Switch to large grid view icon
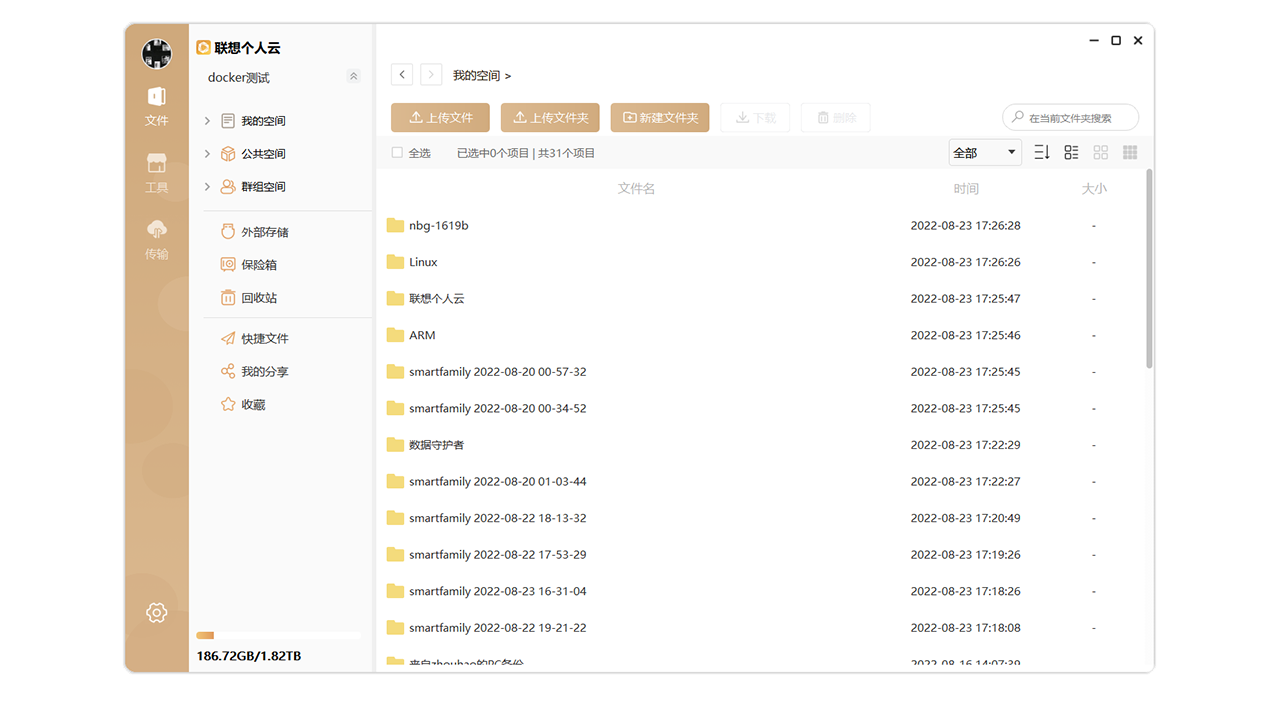 [1101, 152]
